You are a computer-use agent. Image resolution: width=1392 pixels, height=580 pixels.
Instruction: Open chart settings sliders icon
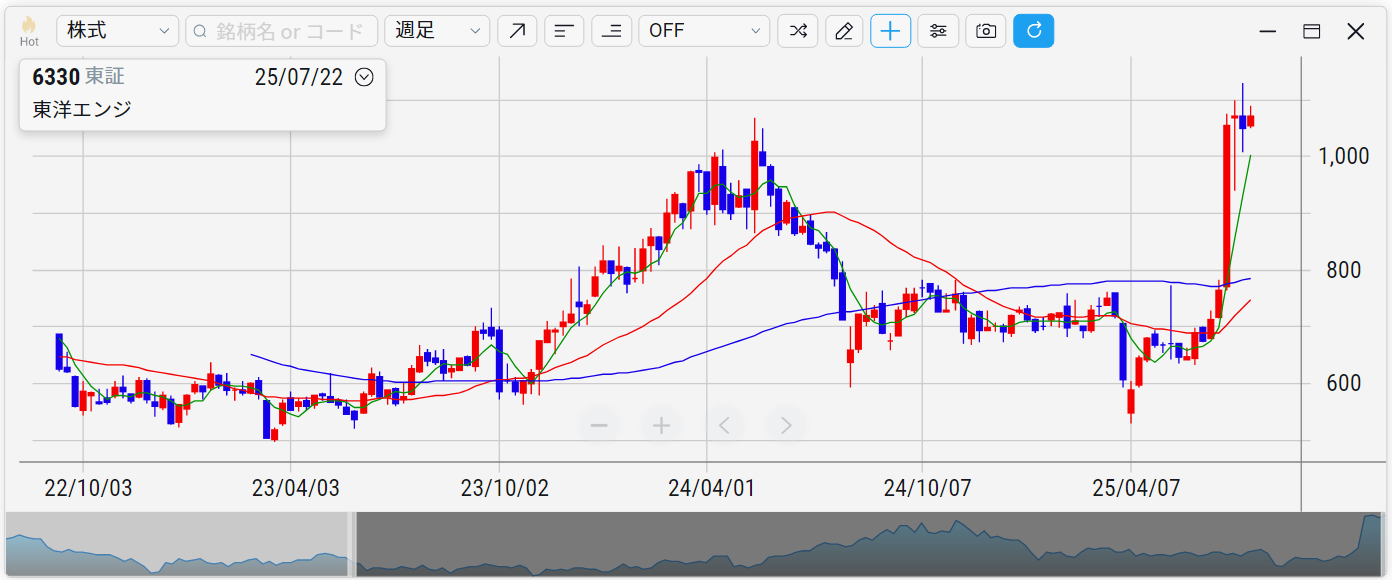[x=938, y=31]
